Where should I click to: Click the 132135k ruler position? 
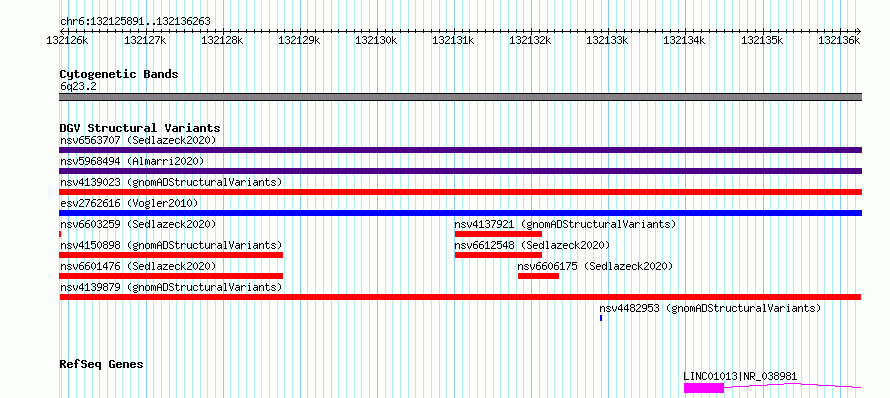(x=762, y=40)
